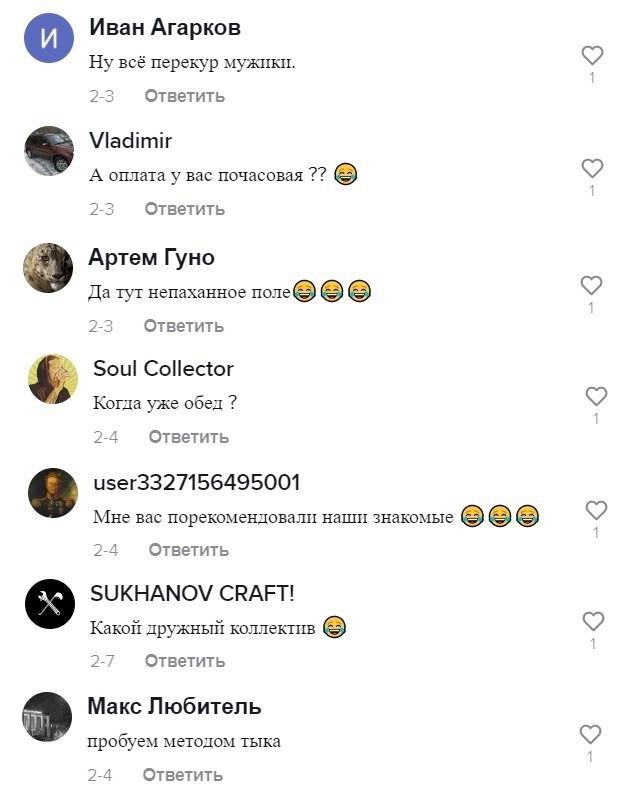The image size is (636, 796).
Task: Open SUKHANOV CRAFT! wrench logo avatar
Action: coord(50,604)
